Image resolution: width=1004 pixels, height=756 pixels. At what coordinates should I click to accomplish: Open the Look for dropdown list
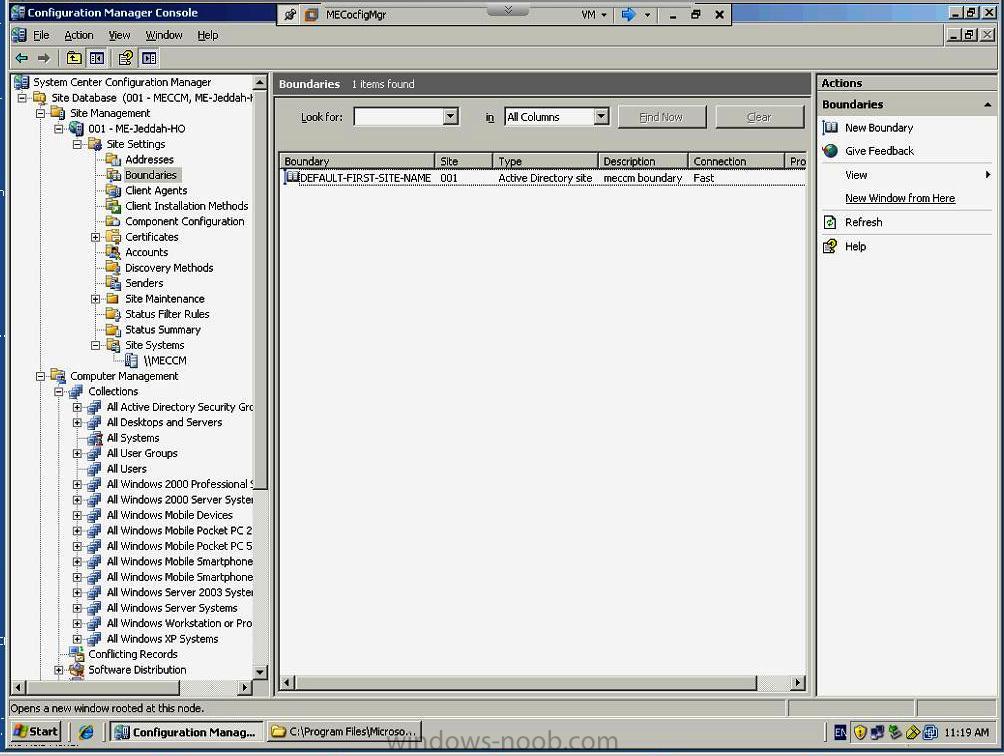[x=451, y=117]
